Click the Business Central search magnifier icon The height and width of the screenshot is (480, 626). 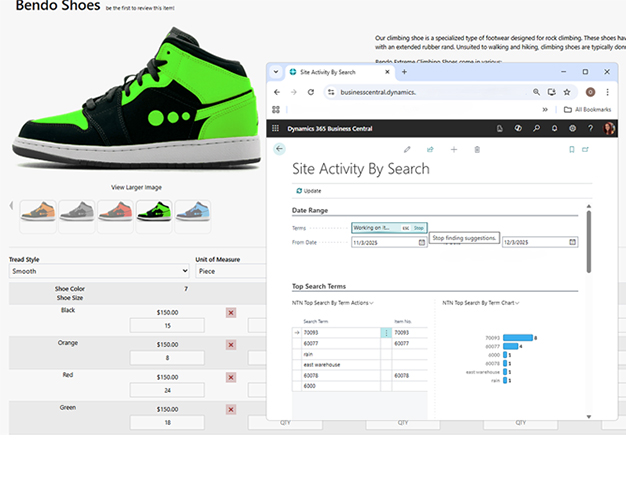[x=536, y=128]
